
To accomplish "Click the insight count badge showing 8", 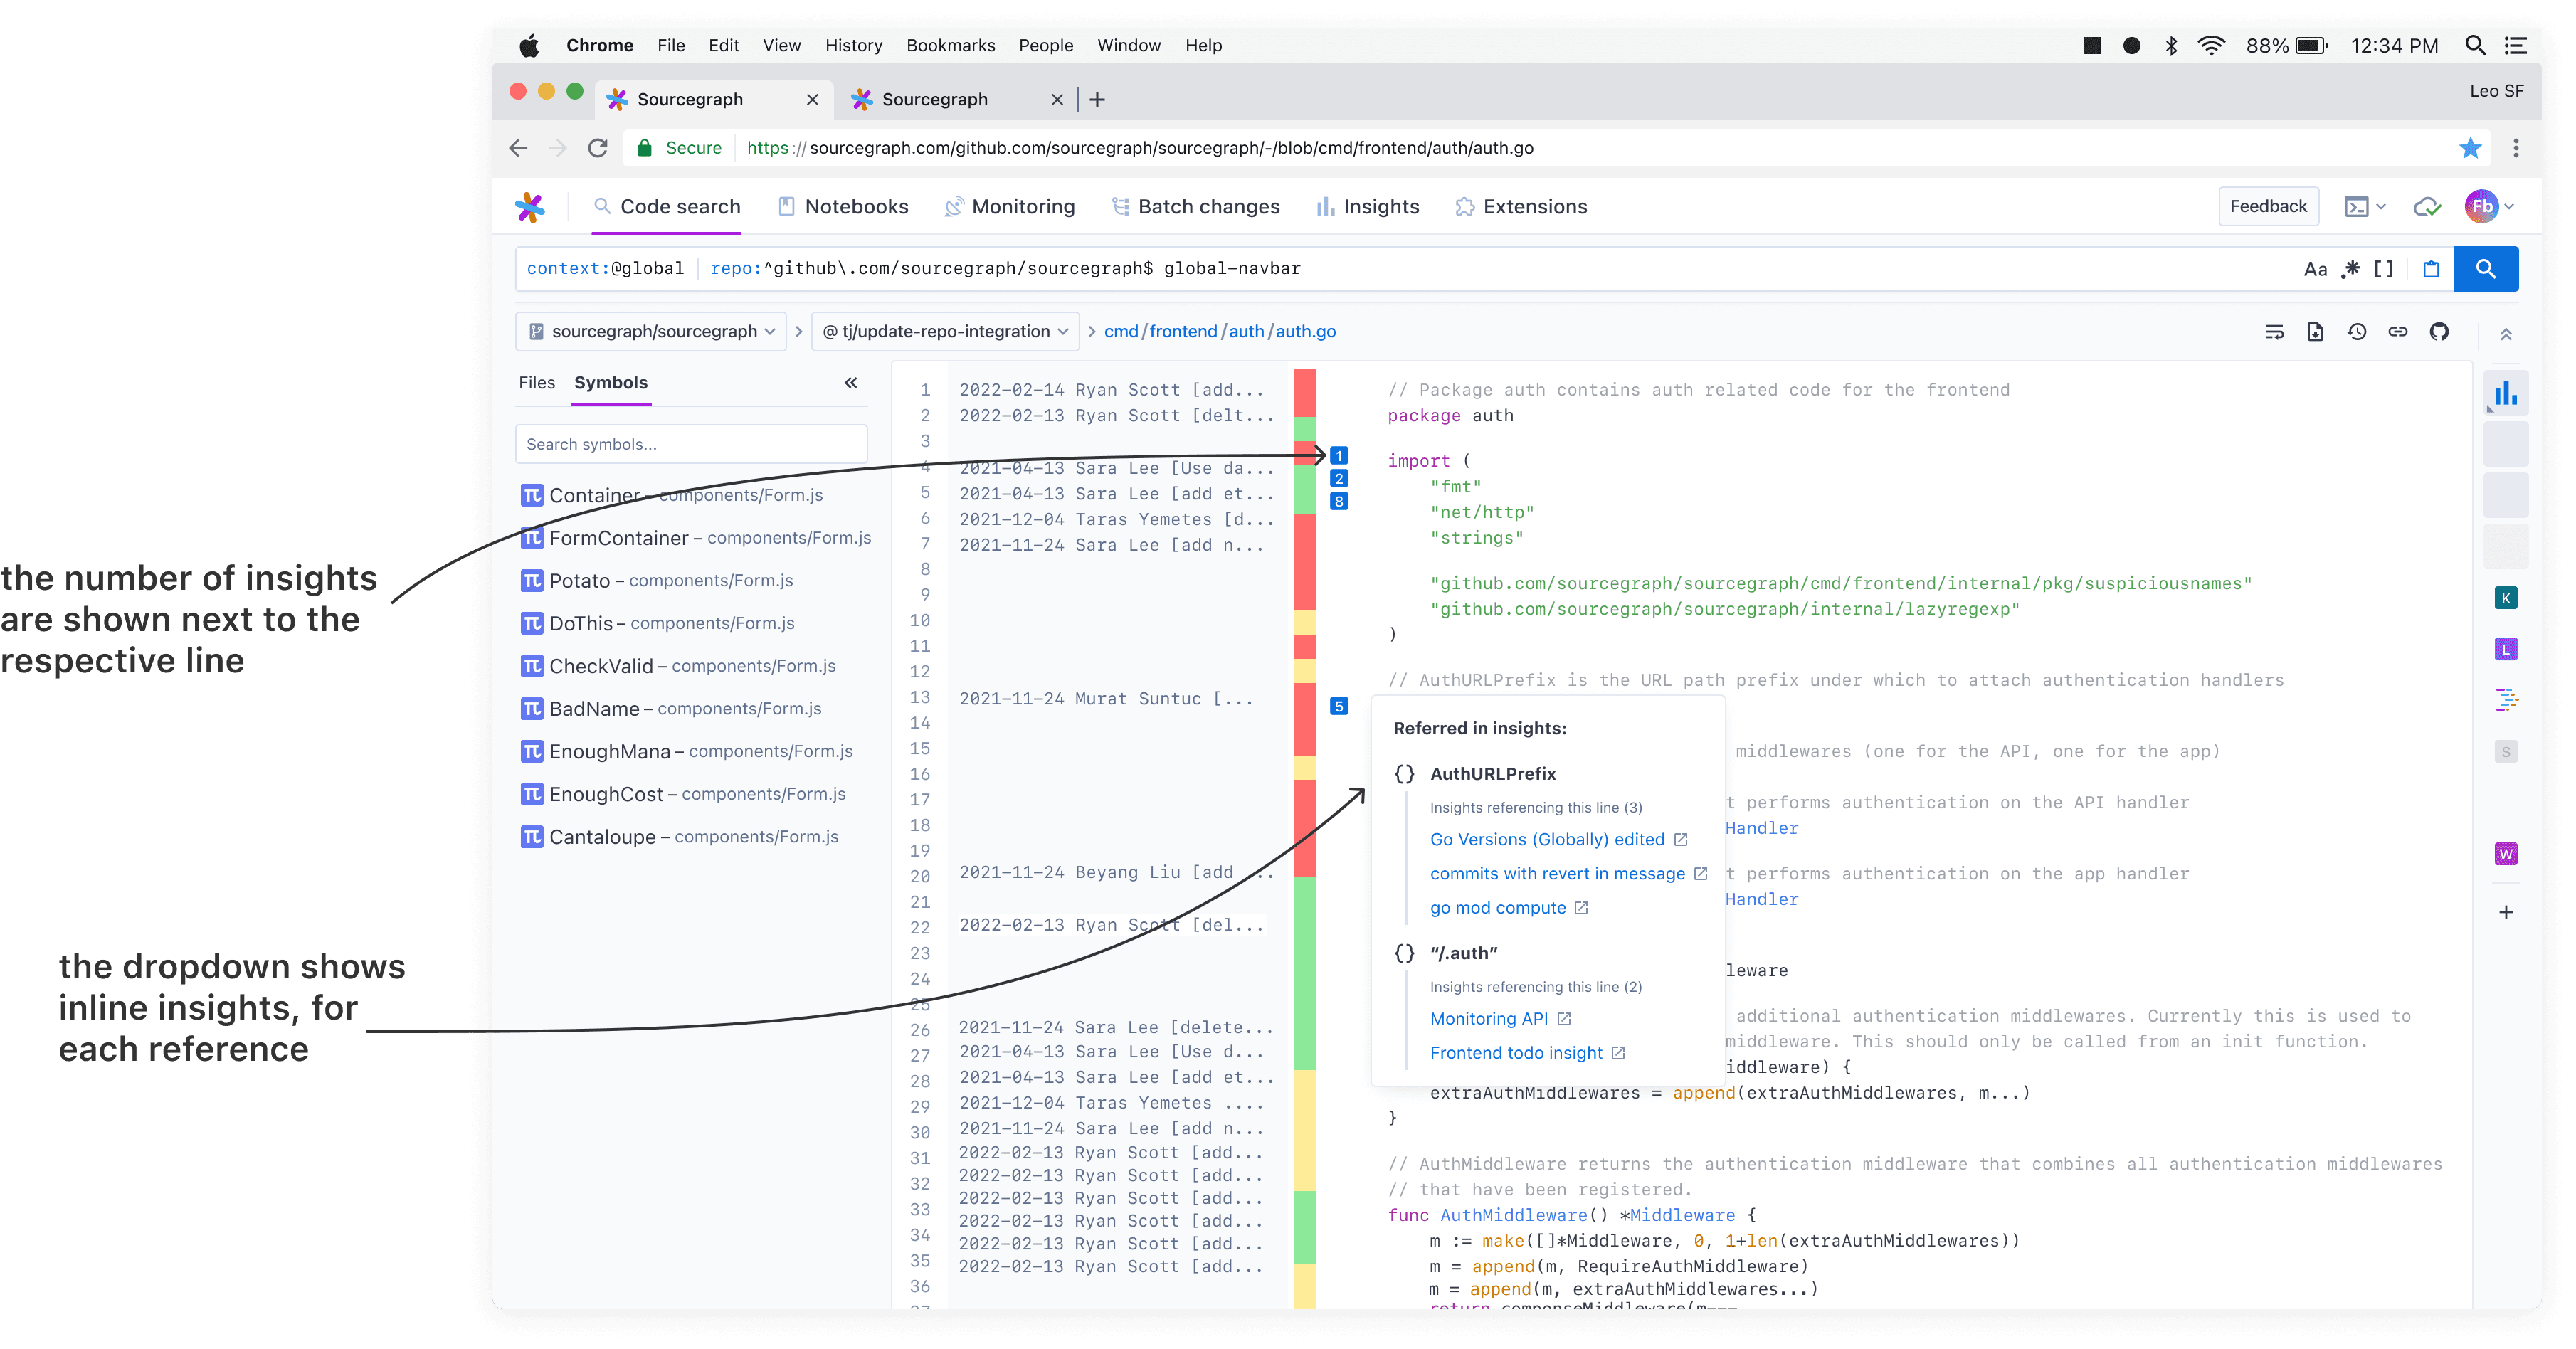I will pyautogui.click(x=1339, y=502).
